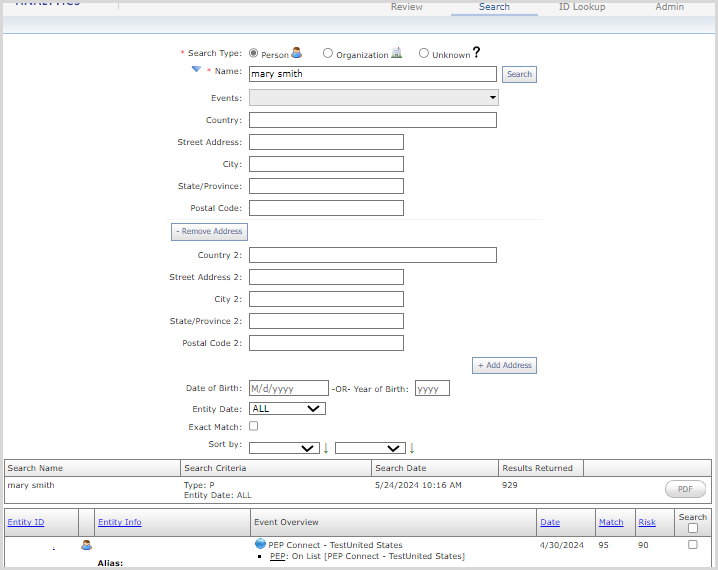Click the result date 4/30/2024
Viewport: 718px width, 570px height.
pos(562,545)
